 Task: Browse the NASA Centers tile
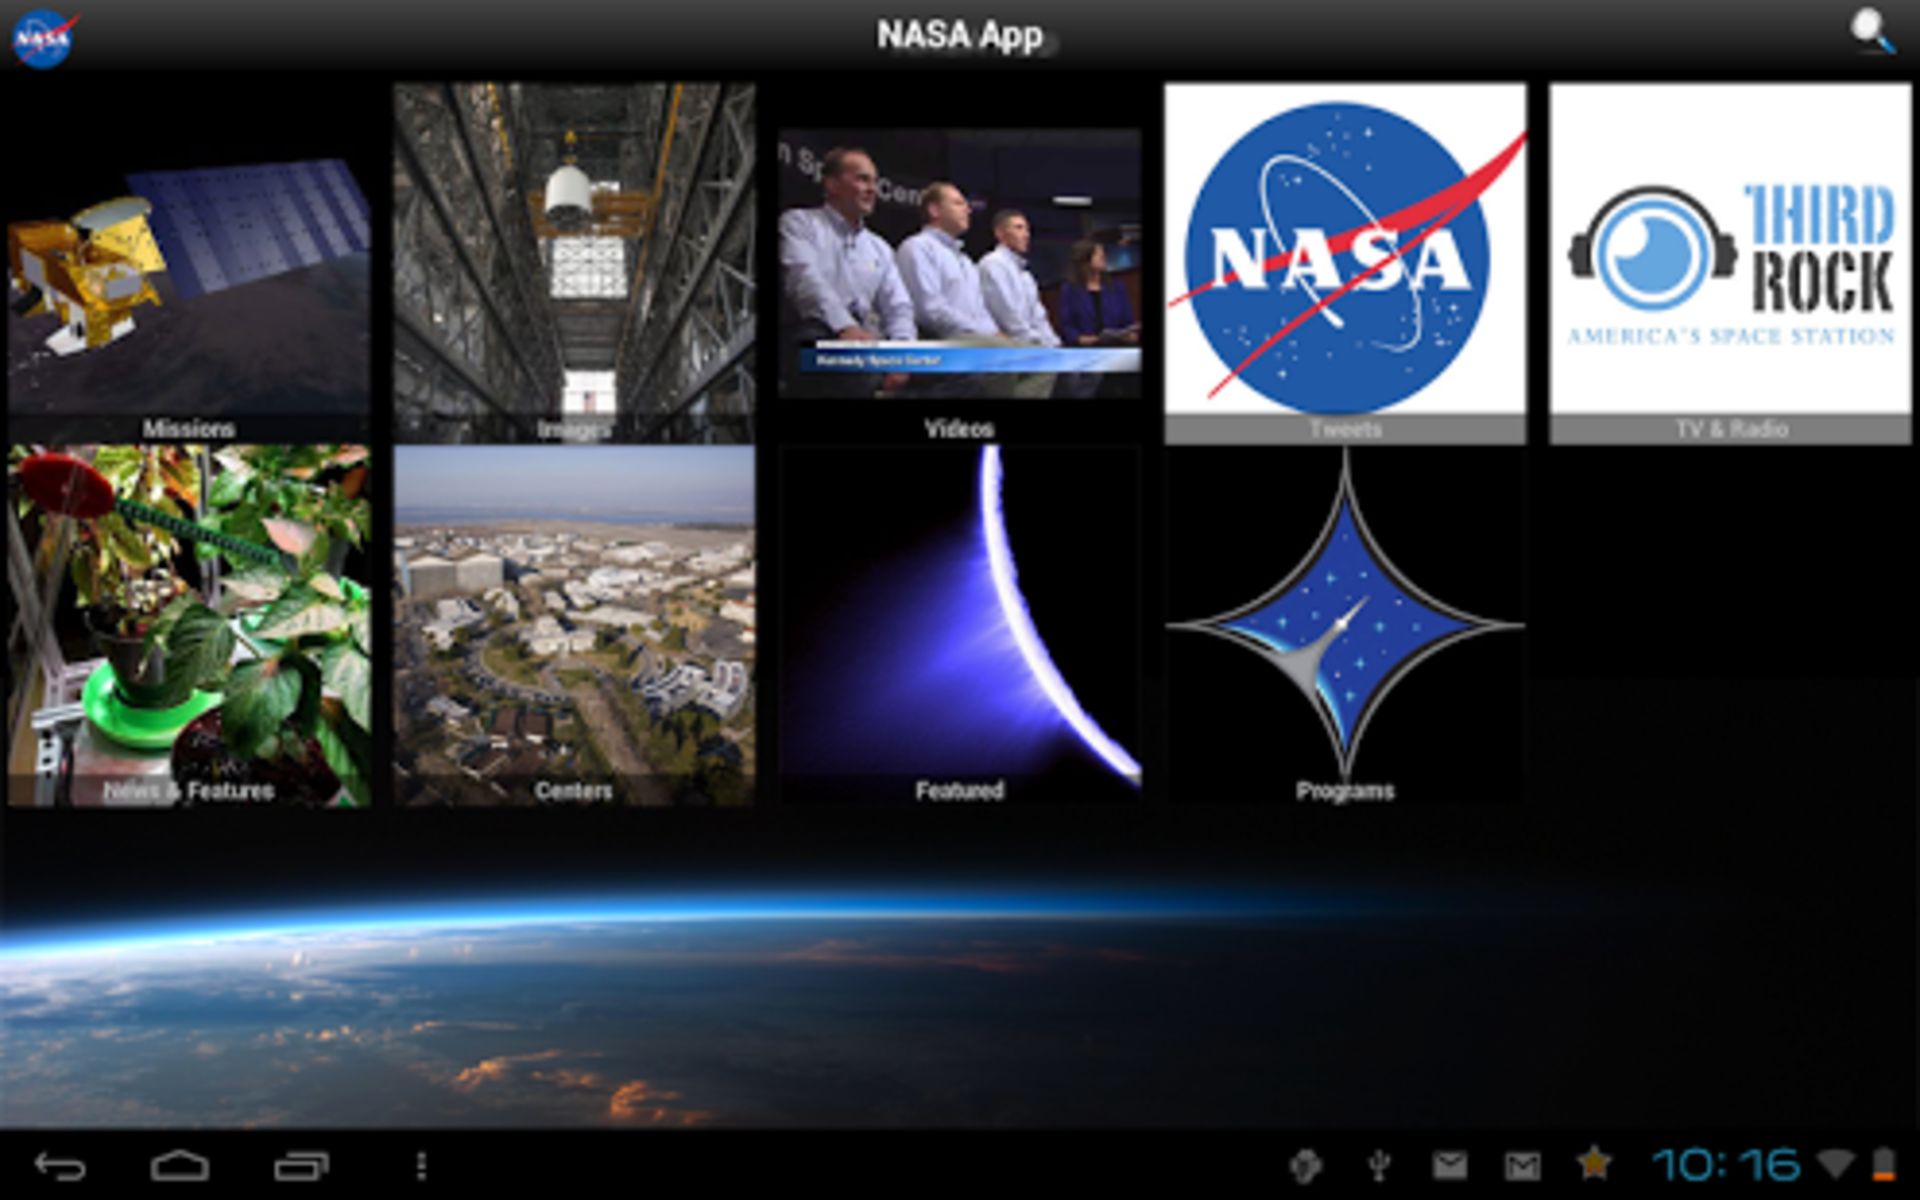pyautogui.click(x=573, y=620)
